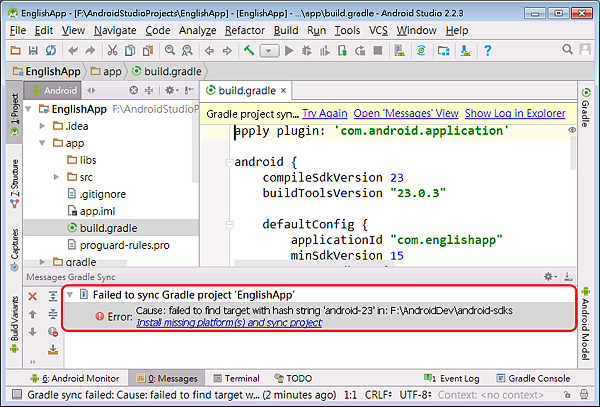Close the Messages tab with red X icon

(x=33, y=296)
